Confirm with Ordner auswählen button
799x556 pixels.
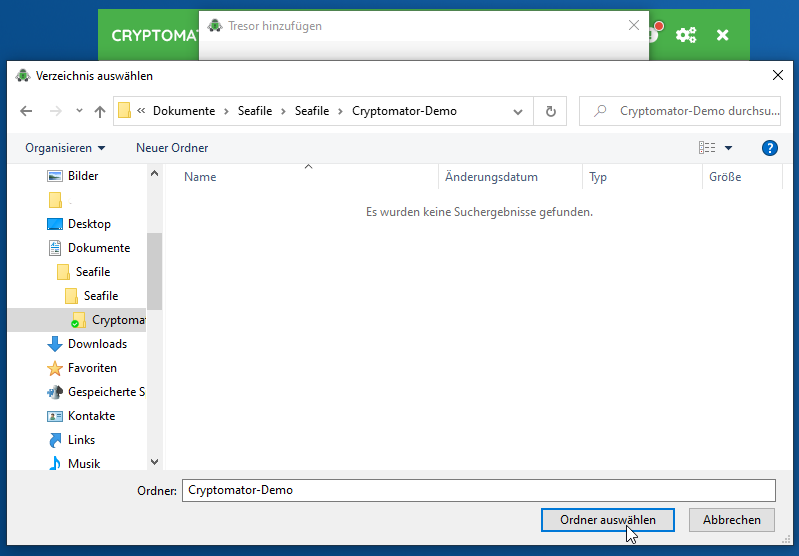607,520
